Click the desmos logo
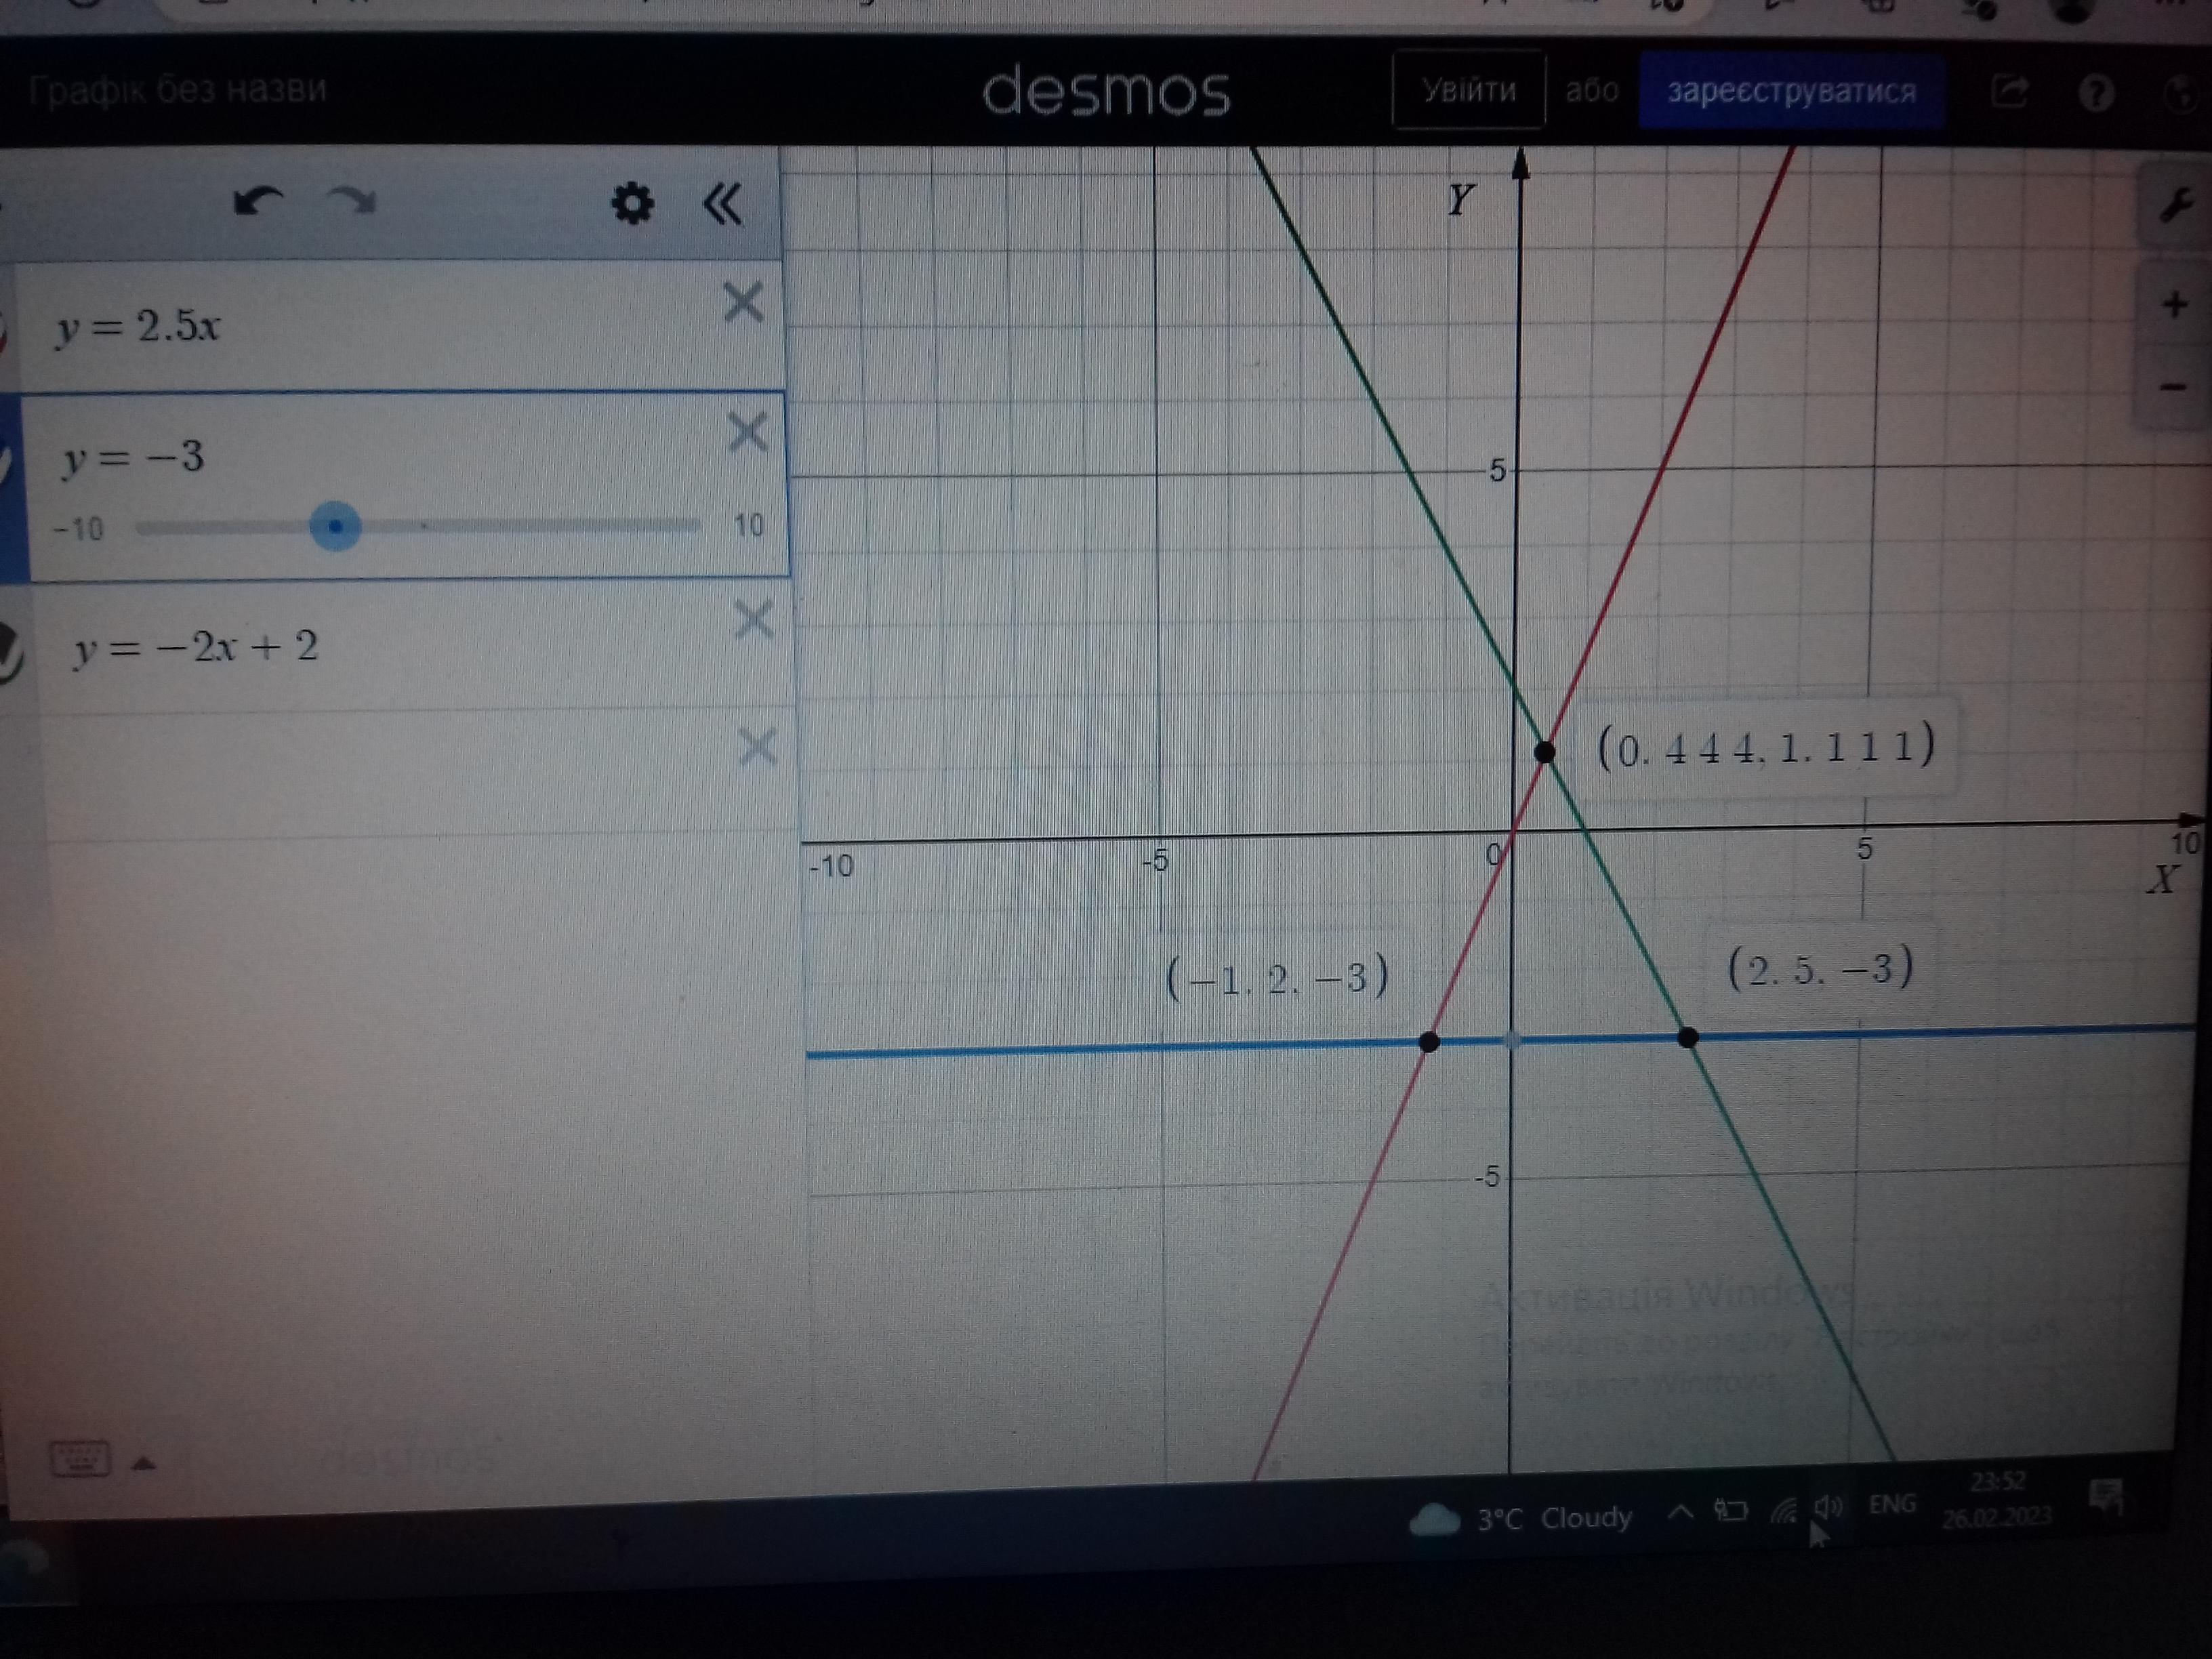 coord(1106,92)
